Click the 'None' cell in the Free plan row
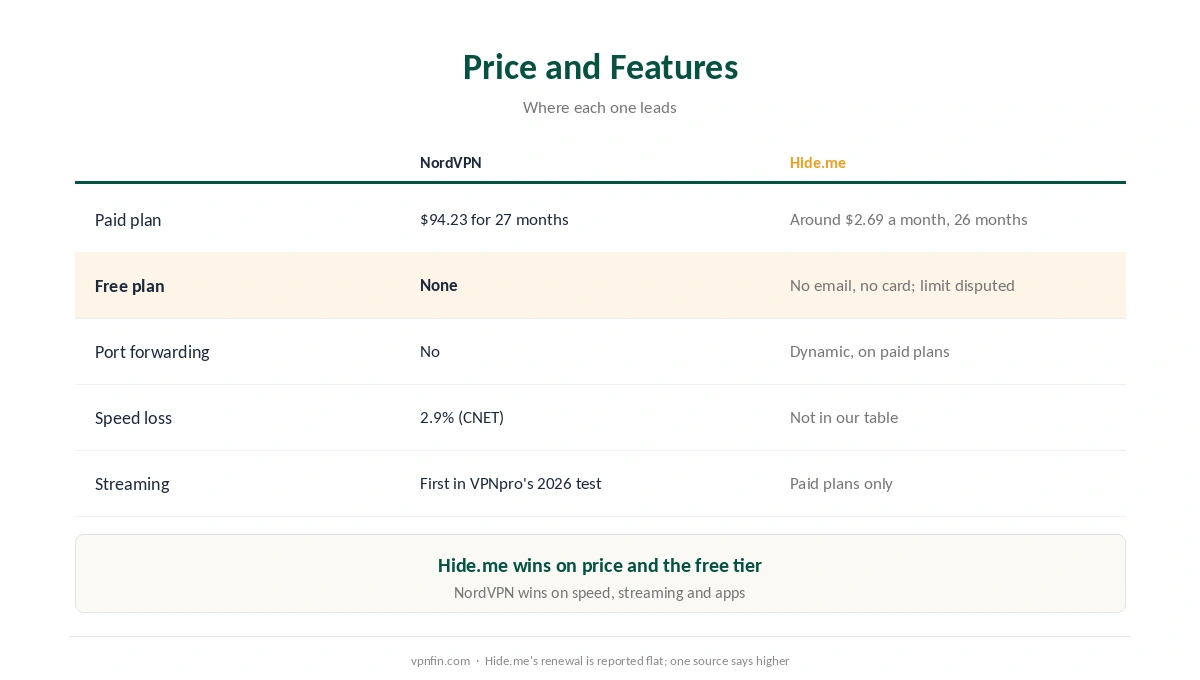The height and width of the screenshot is (680, 1200). (439, 285)
